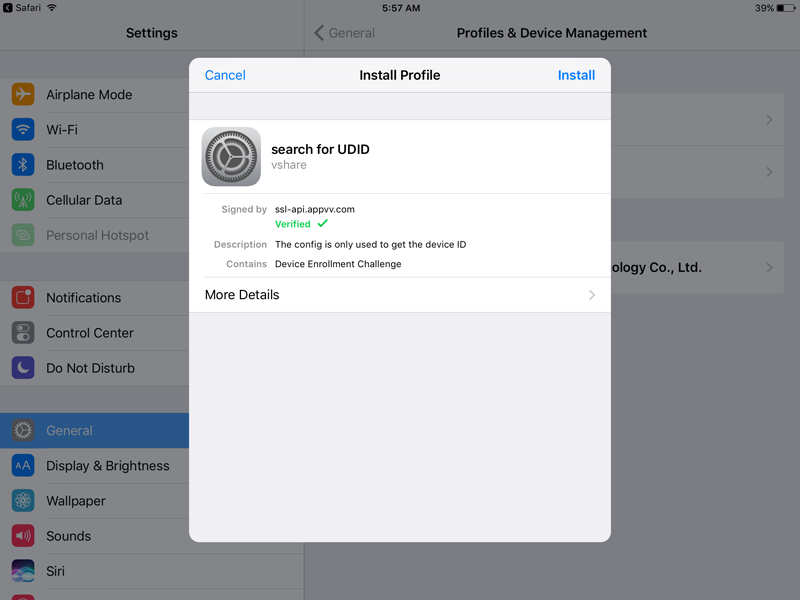Click 'search for UDID' profile title
The image size is (800, 600).
(x=320, y=149)
